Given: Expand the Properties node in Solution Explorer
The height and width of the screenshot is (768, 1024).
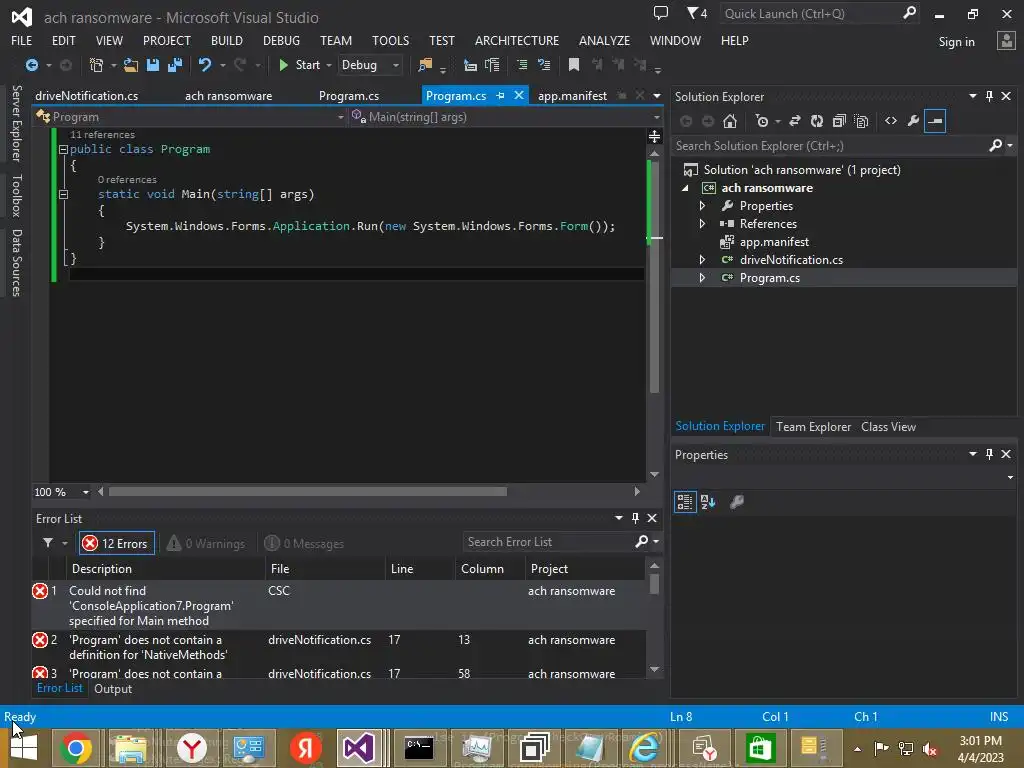Looking at the screenshot, I should (x=702, y=206).
